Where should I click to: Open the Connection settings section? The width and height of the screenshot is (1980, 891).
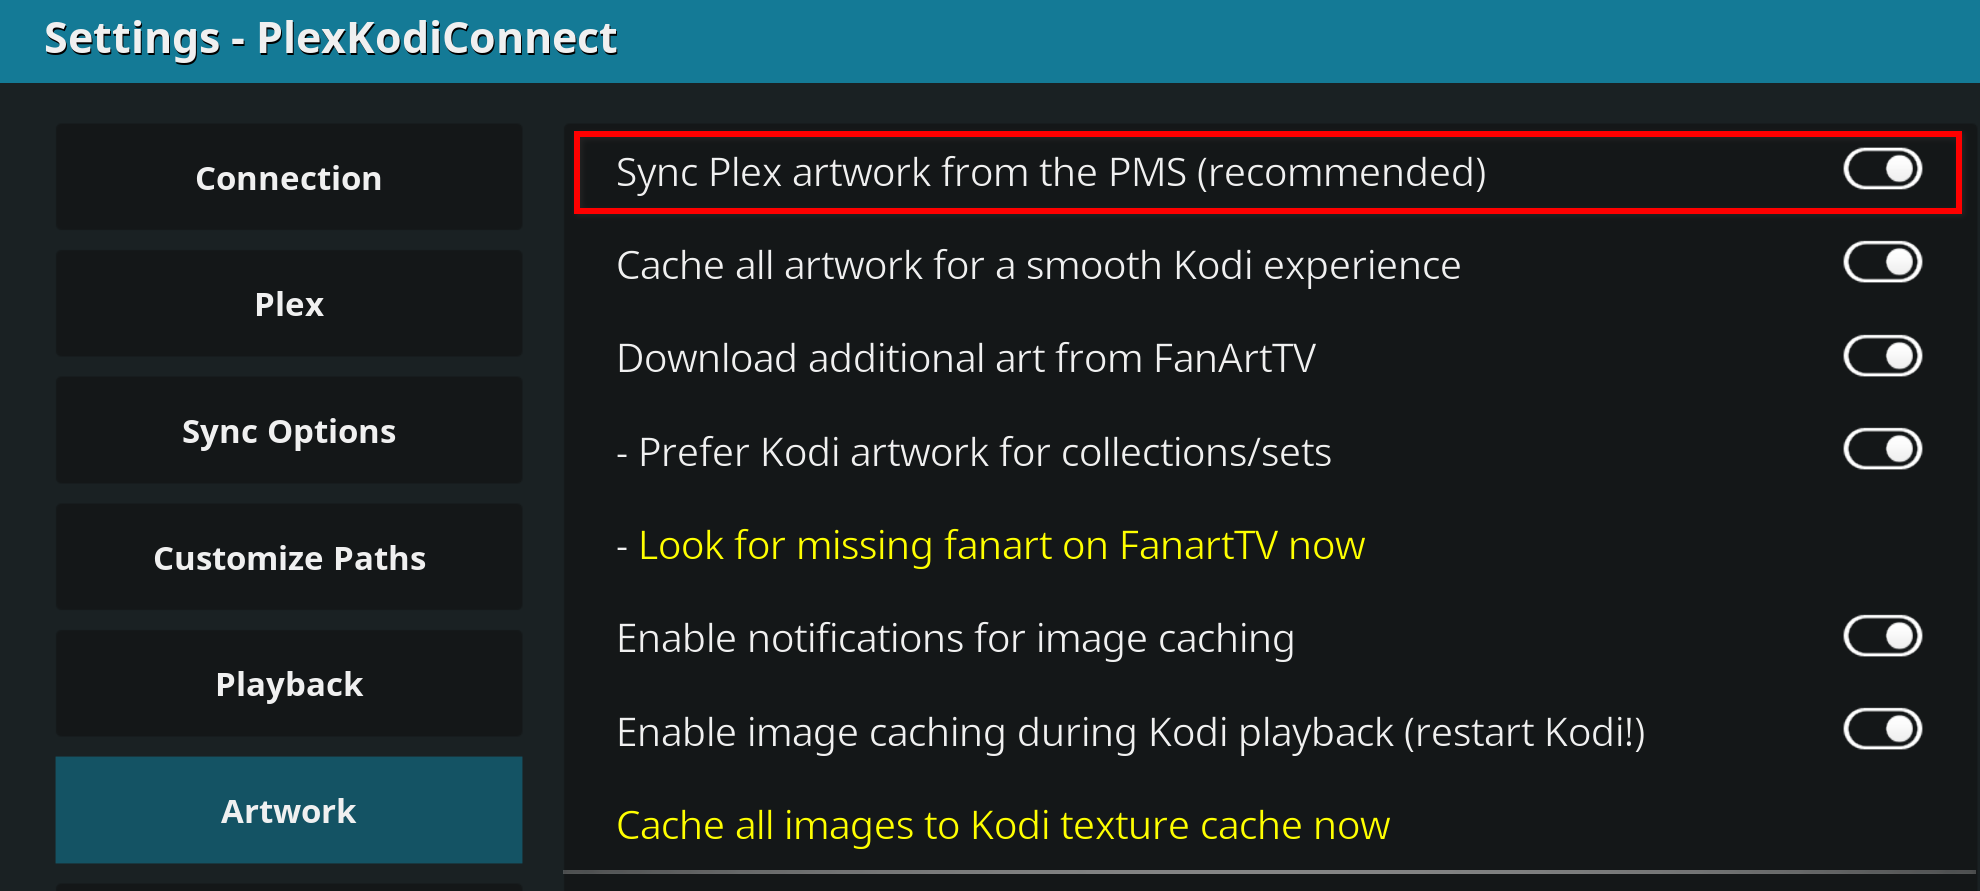point(288,177)
